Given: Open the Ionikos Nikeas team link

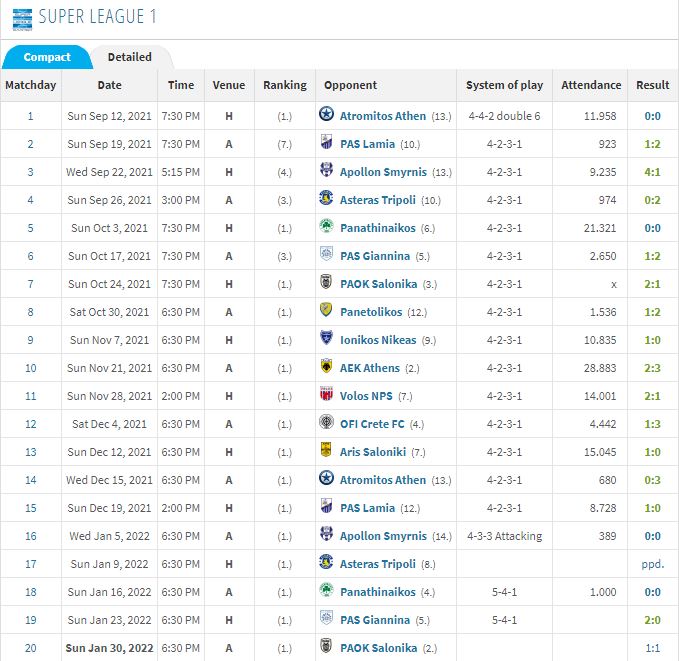Looking at the screenshot, I should pos(378,340).
